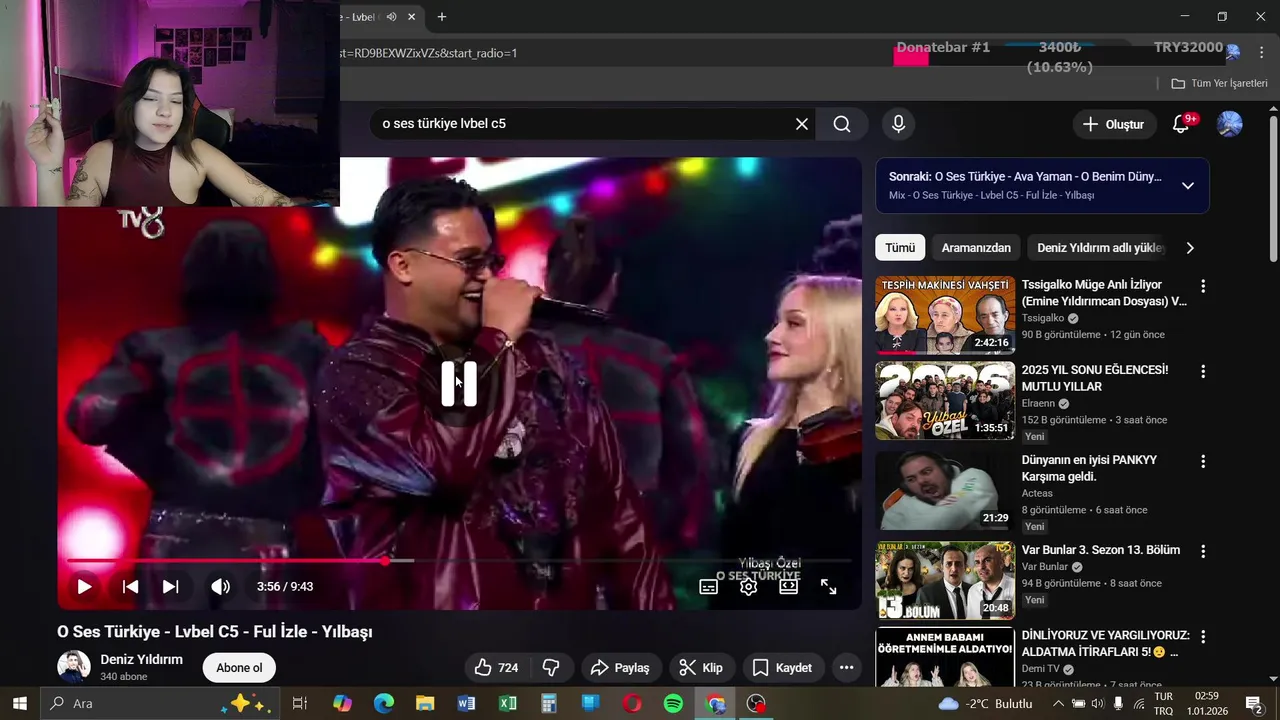Open Task View on the taskbar
Viewport: 1280px width, 720px height.
click(x=299, y=703)
